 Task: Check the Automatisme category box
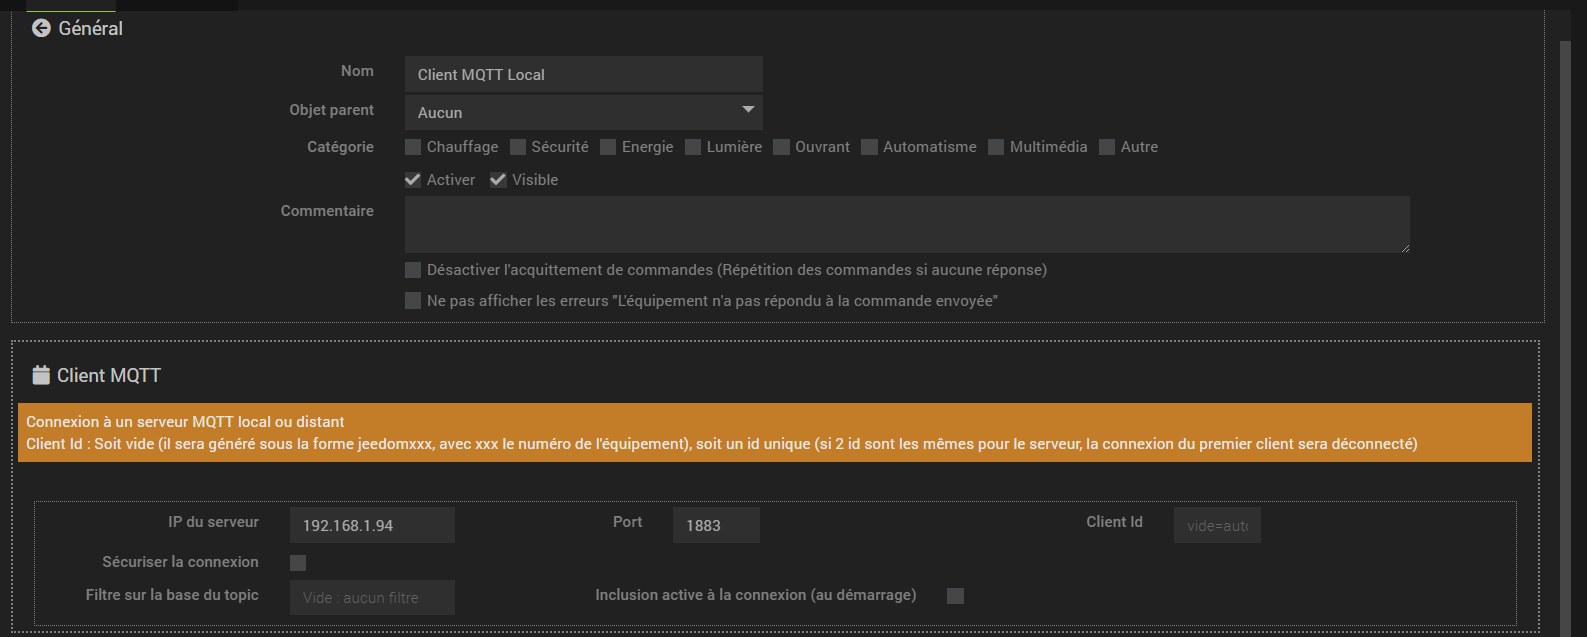pyautogui.click(x=870, y=147)
